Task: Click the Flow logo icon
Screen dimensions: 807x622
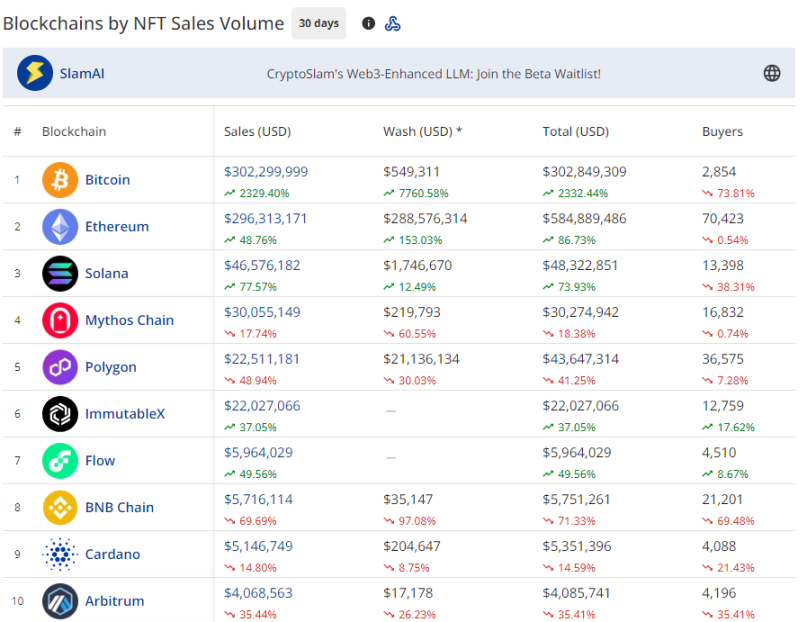Action: pos(59,461)
